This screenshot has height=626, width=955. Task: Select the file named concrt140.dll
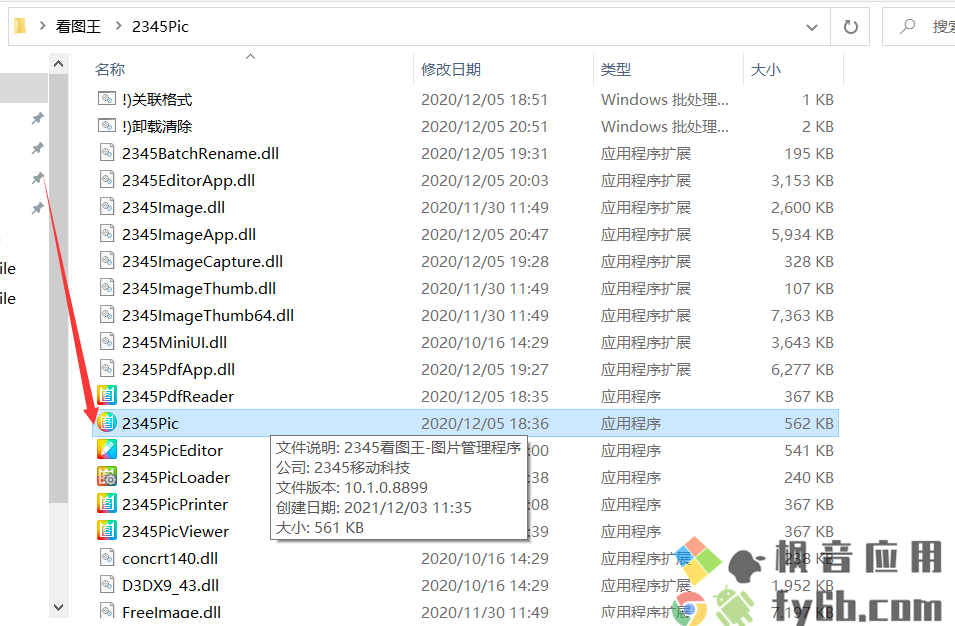[x=170, y=558]
